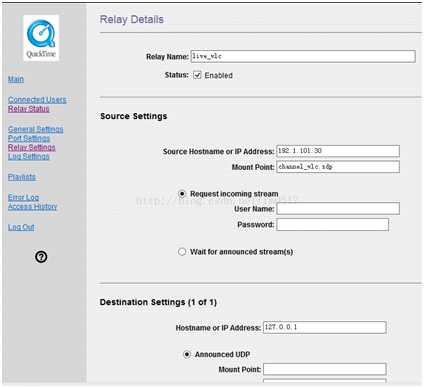The image size is (424, 388).
Task: Go to Connected Users
Action: pos(37,100)
